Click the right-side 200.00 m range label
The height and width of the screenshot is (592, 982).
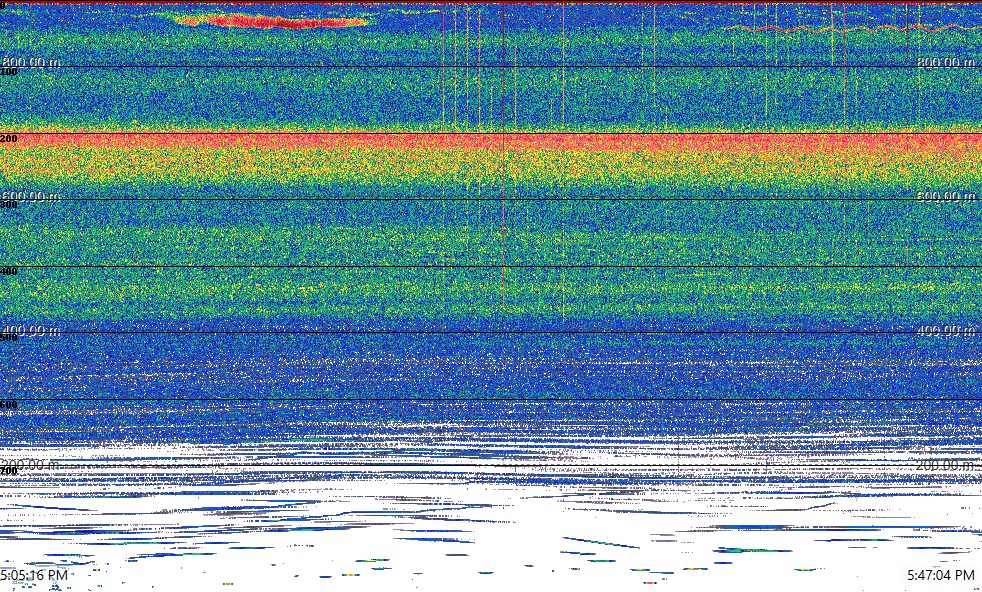(x=946, y=465)
